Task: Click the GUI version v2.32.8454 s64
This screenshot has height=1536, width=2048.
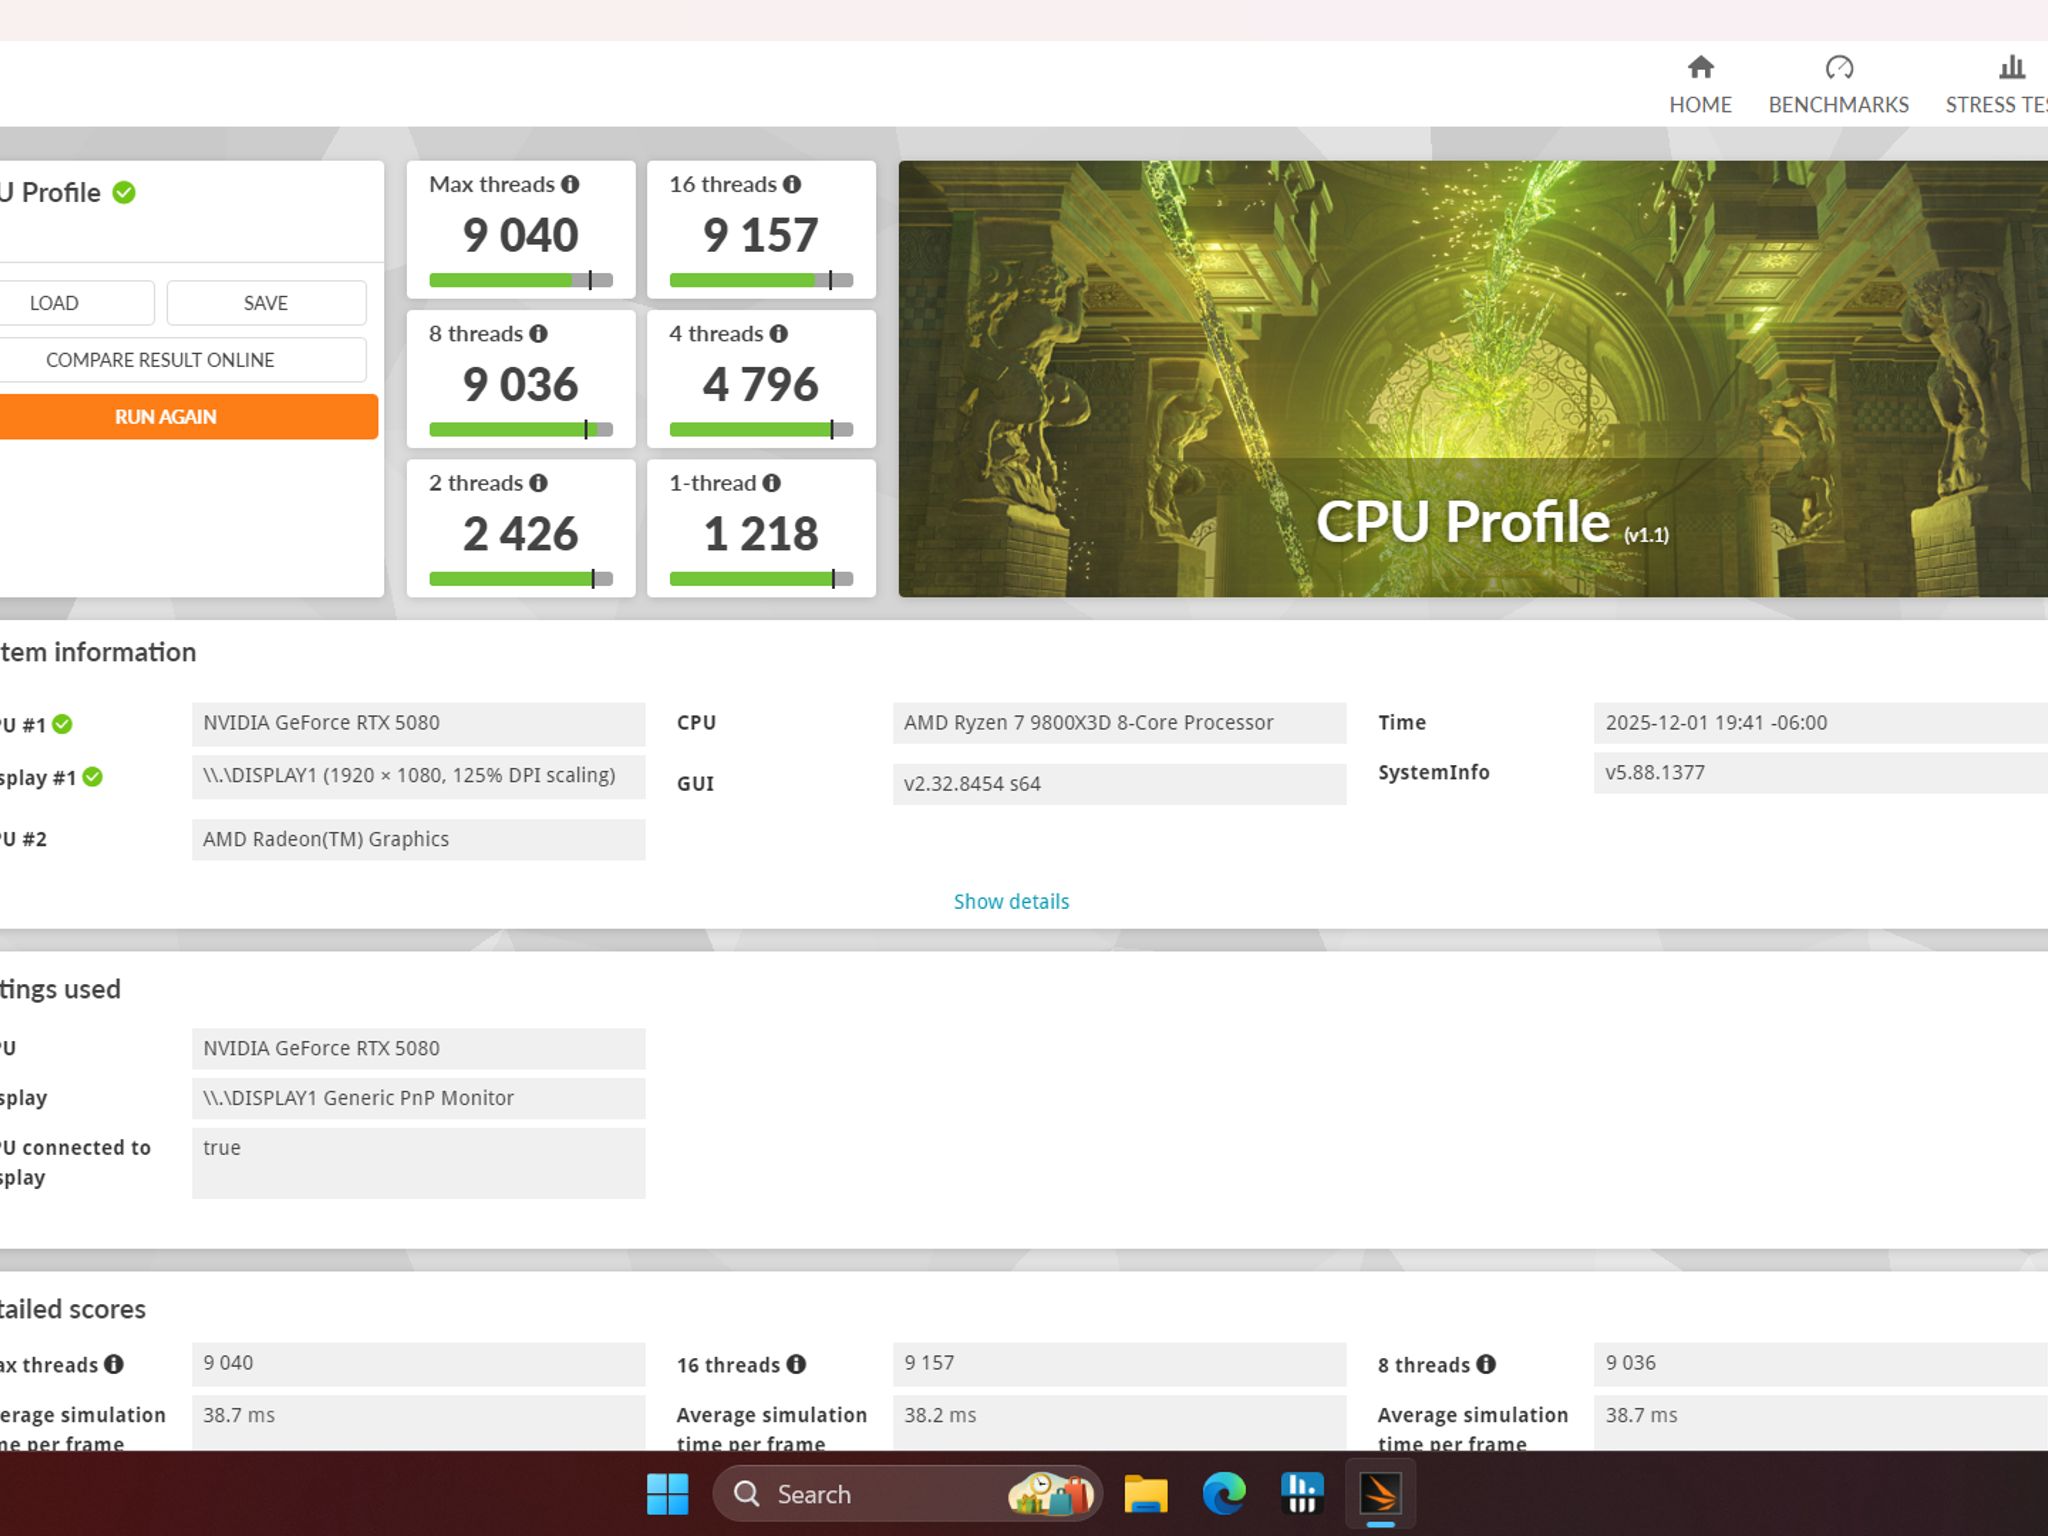Action: pos(1119,784)
